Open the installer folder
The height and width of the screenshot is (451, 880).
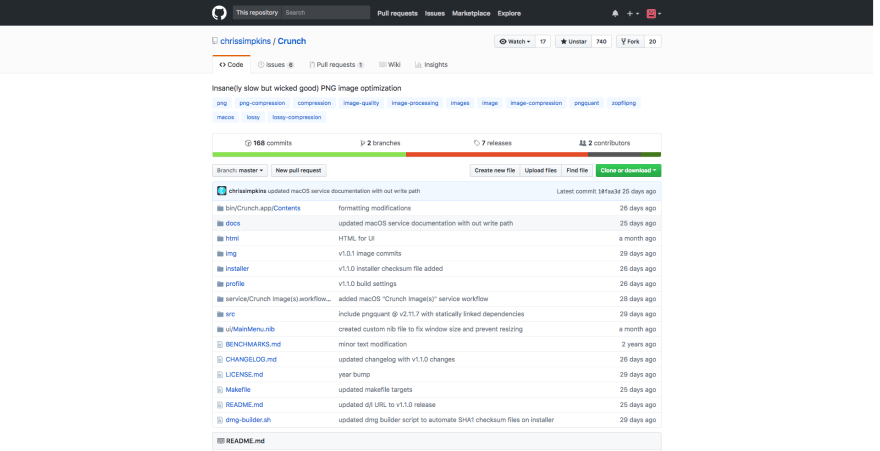[x=237, y=269]
